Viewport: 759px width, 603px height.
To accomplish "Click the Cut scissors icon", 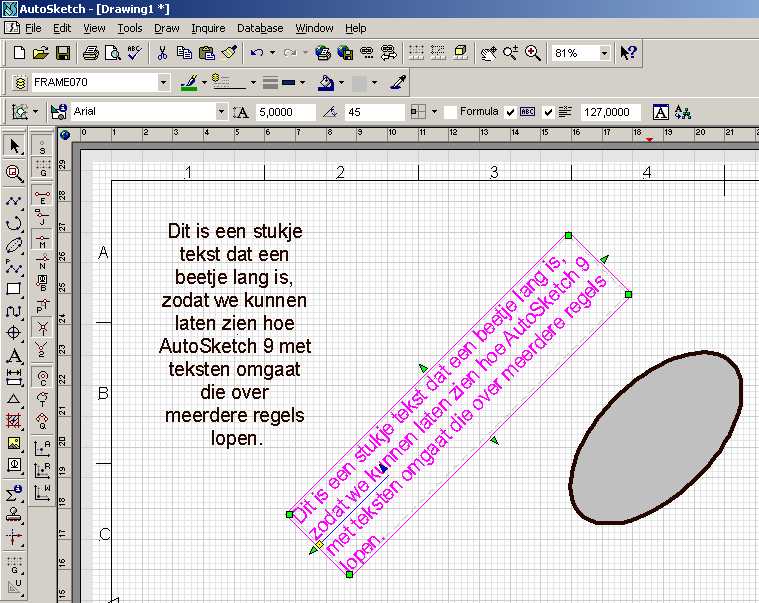I will [162, 53].
